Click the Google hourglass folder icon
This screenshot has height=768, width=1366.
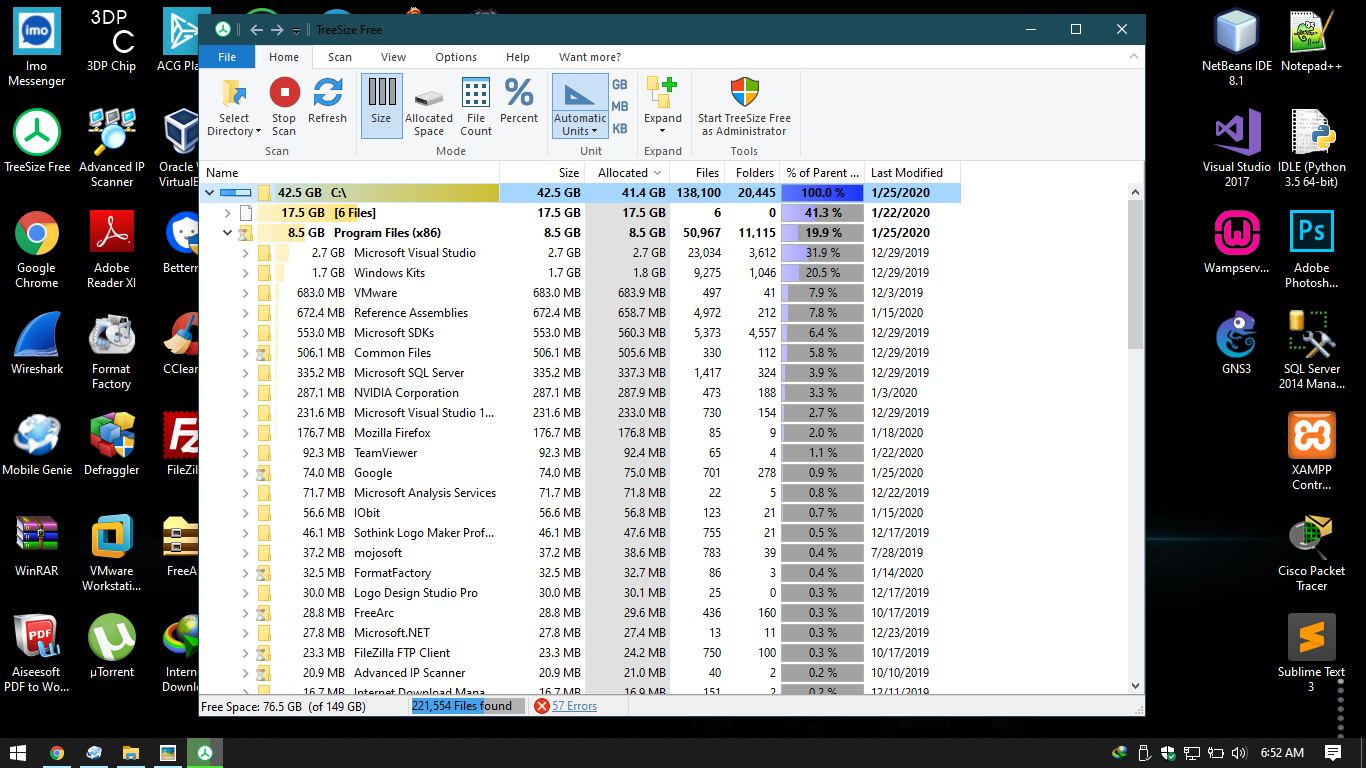(x=263, y=473)
